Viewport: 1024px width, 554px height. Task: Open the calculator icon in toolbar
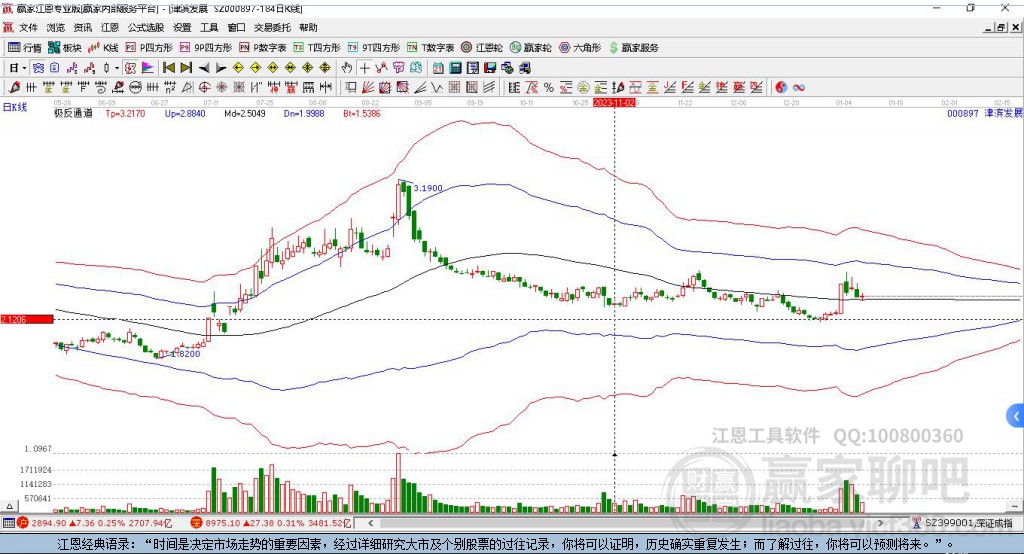[x=455, y=68]
